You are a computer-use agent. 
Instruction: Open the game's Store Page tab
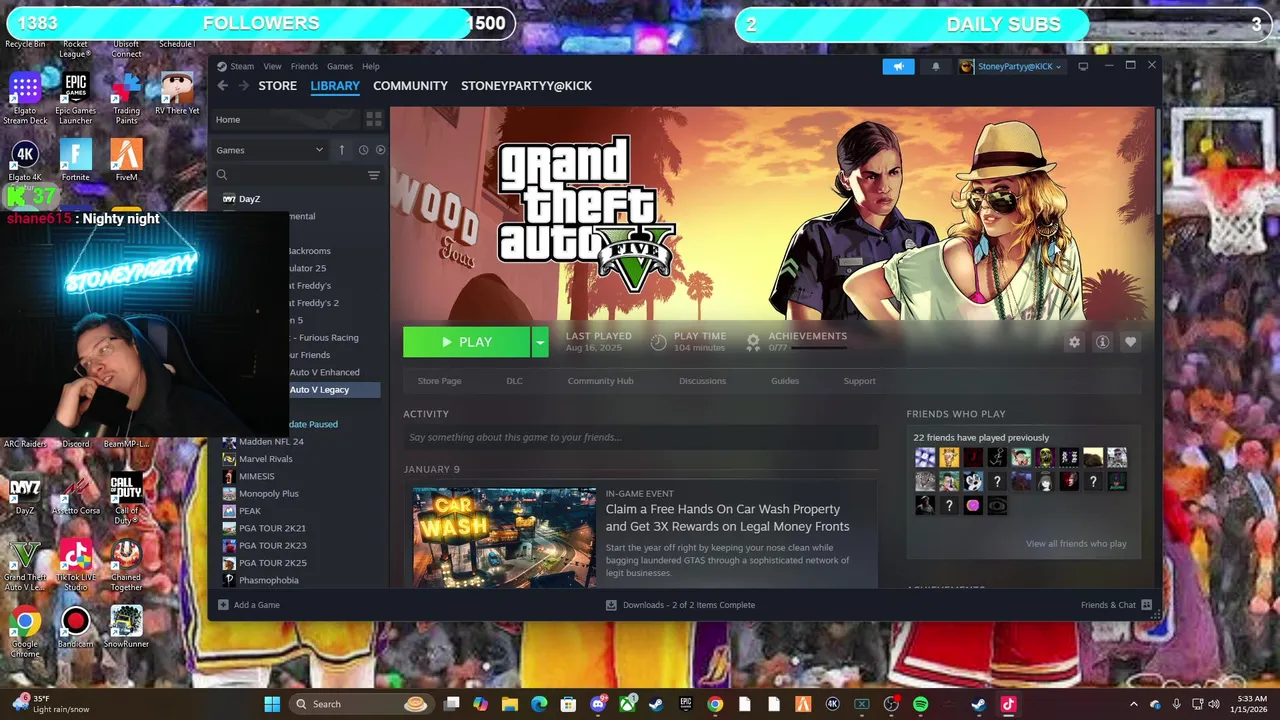tap(439, 381)
